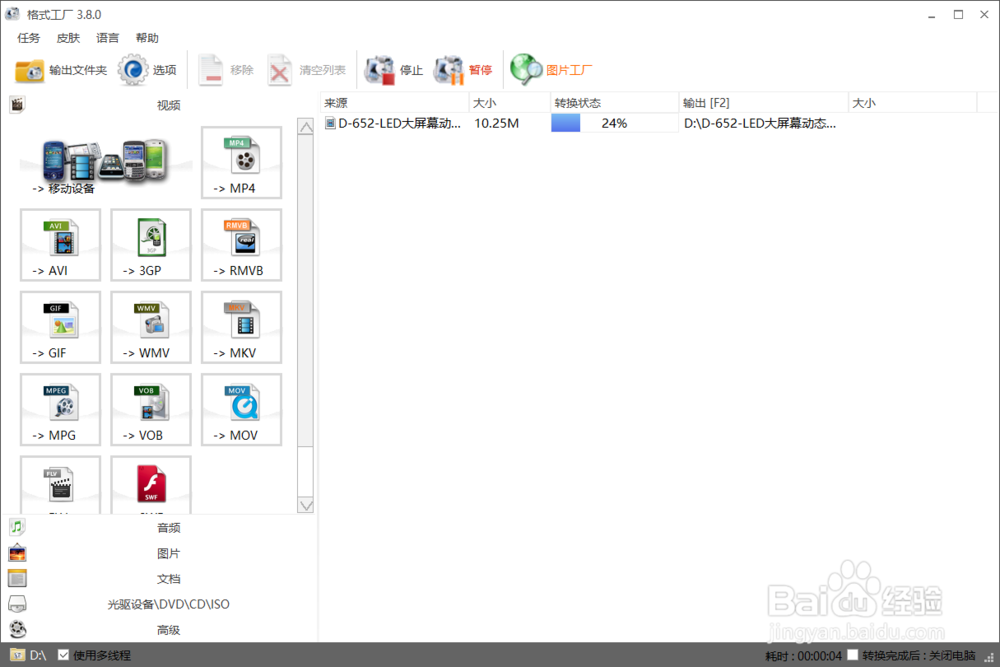This screenshot has width=1000, height=667.
Task: Click the 24% conversion progress bar
Action: [615, 123]
